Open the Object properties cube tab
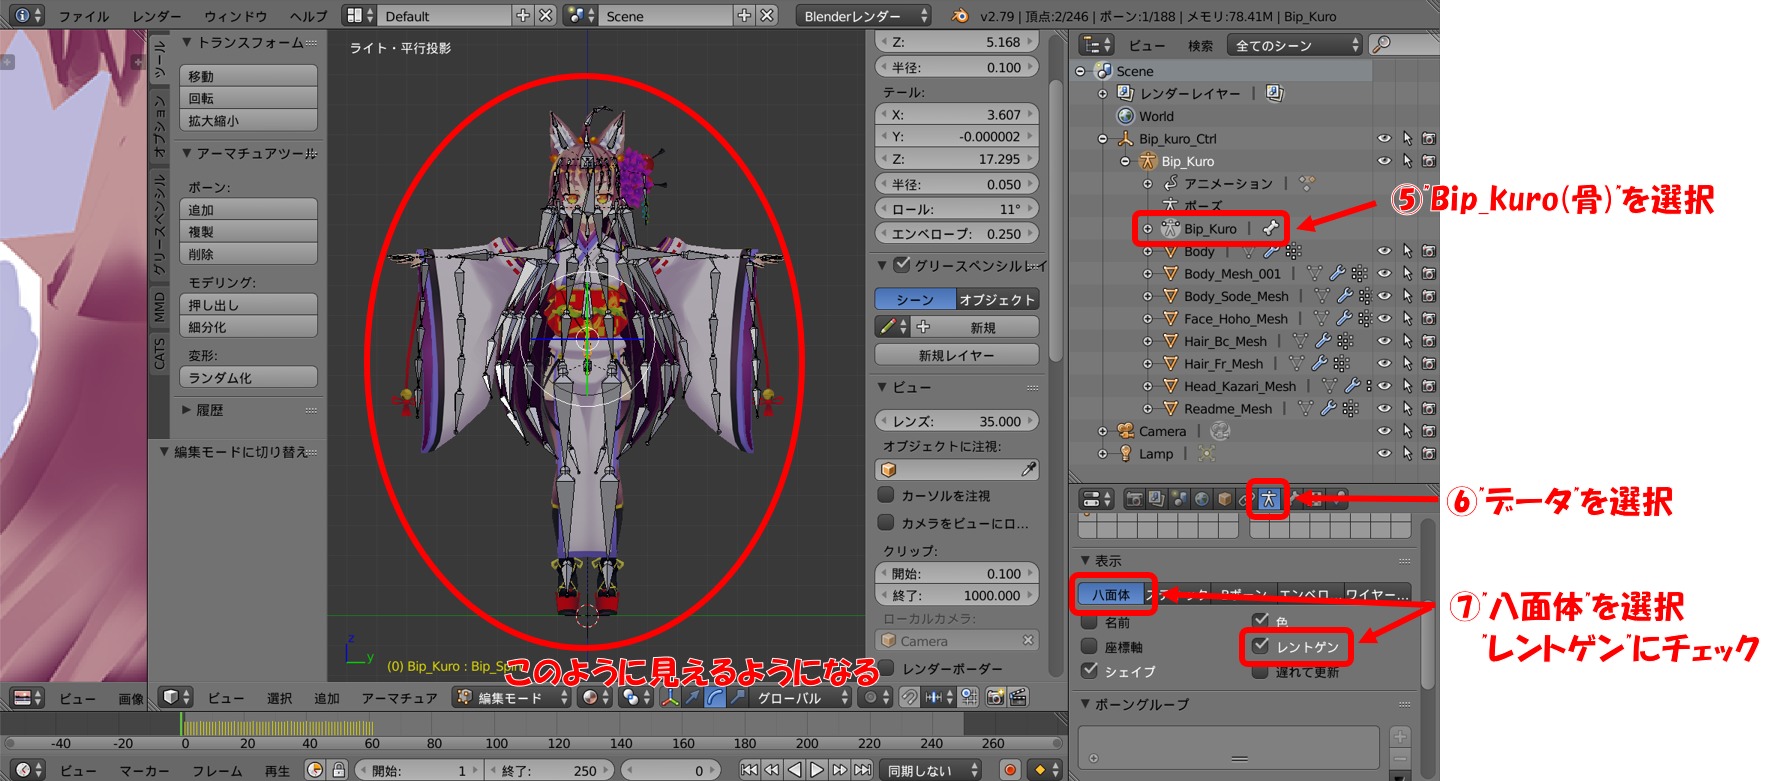Image resolution: width=1767 pixels, height=781 pixels. point(1225,499)
